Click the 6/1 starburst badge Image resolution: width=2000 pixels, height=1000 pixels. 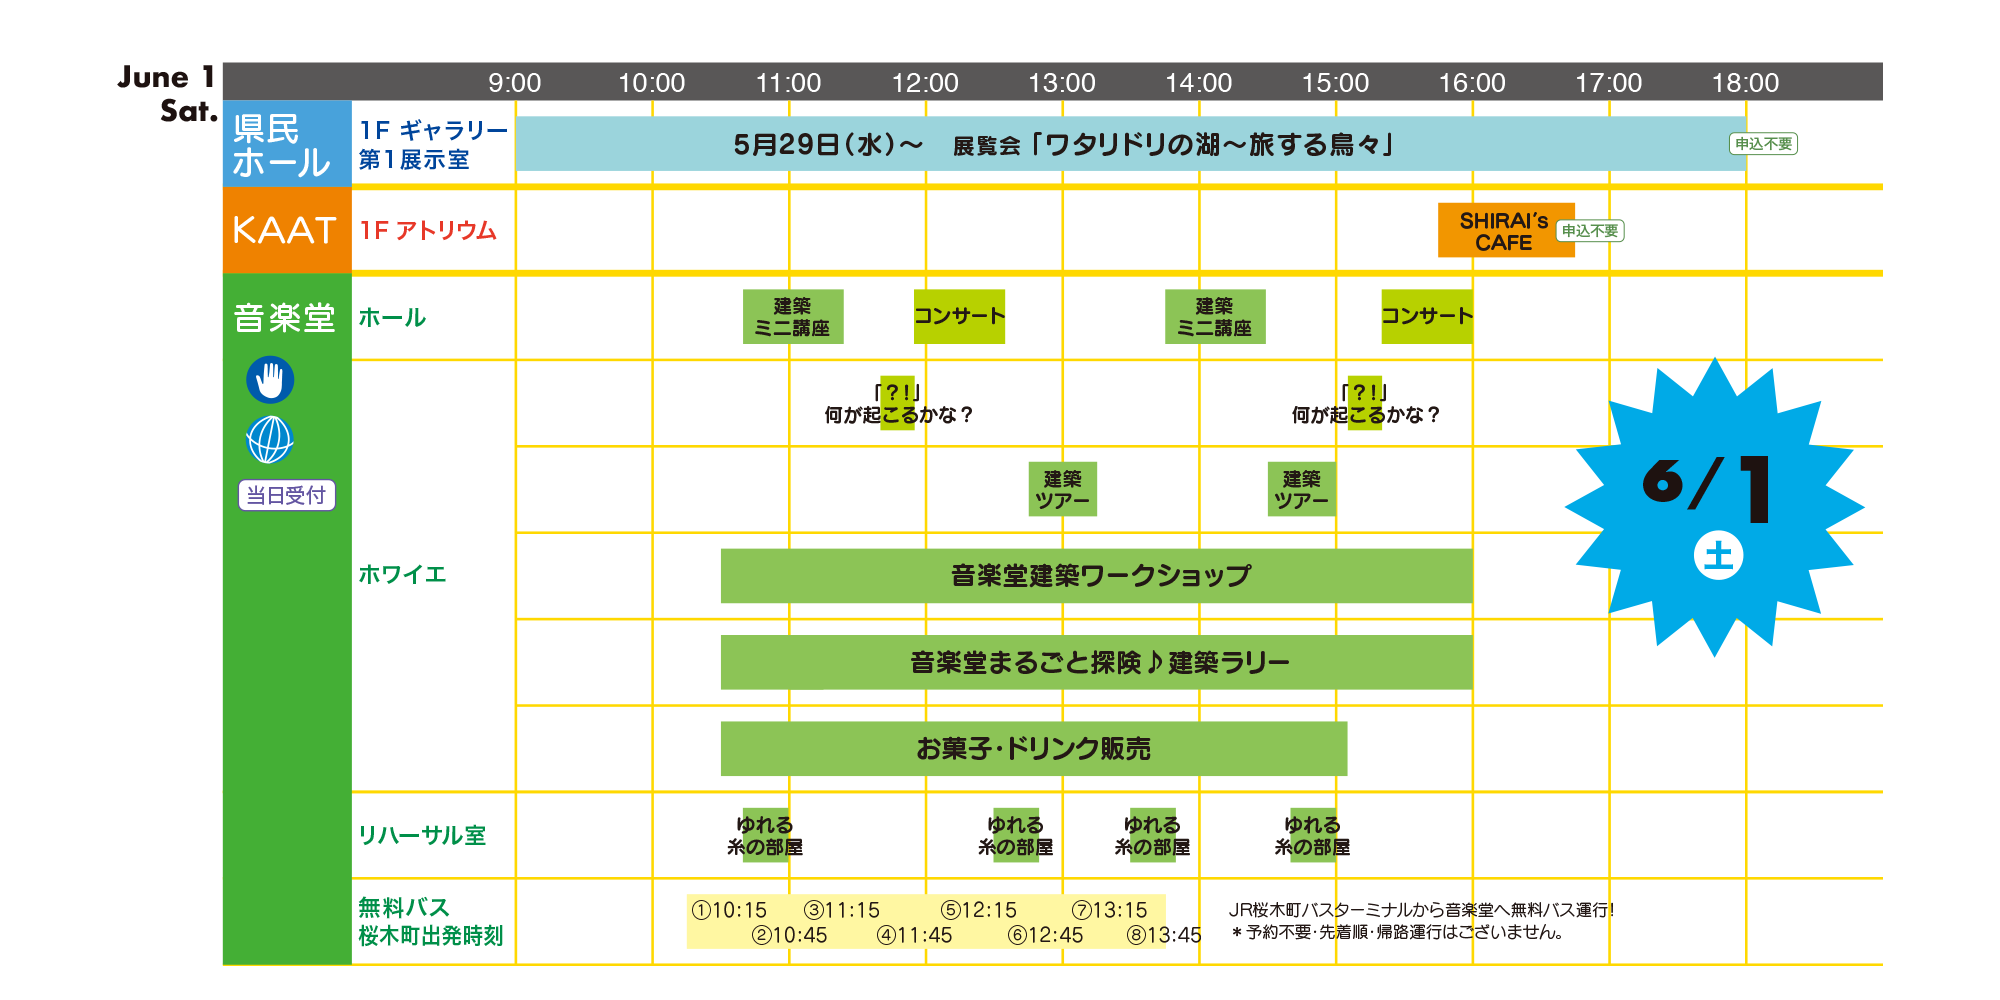(x=1714, y=507)
